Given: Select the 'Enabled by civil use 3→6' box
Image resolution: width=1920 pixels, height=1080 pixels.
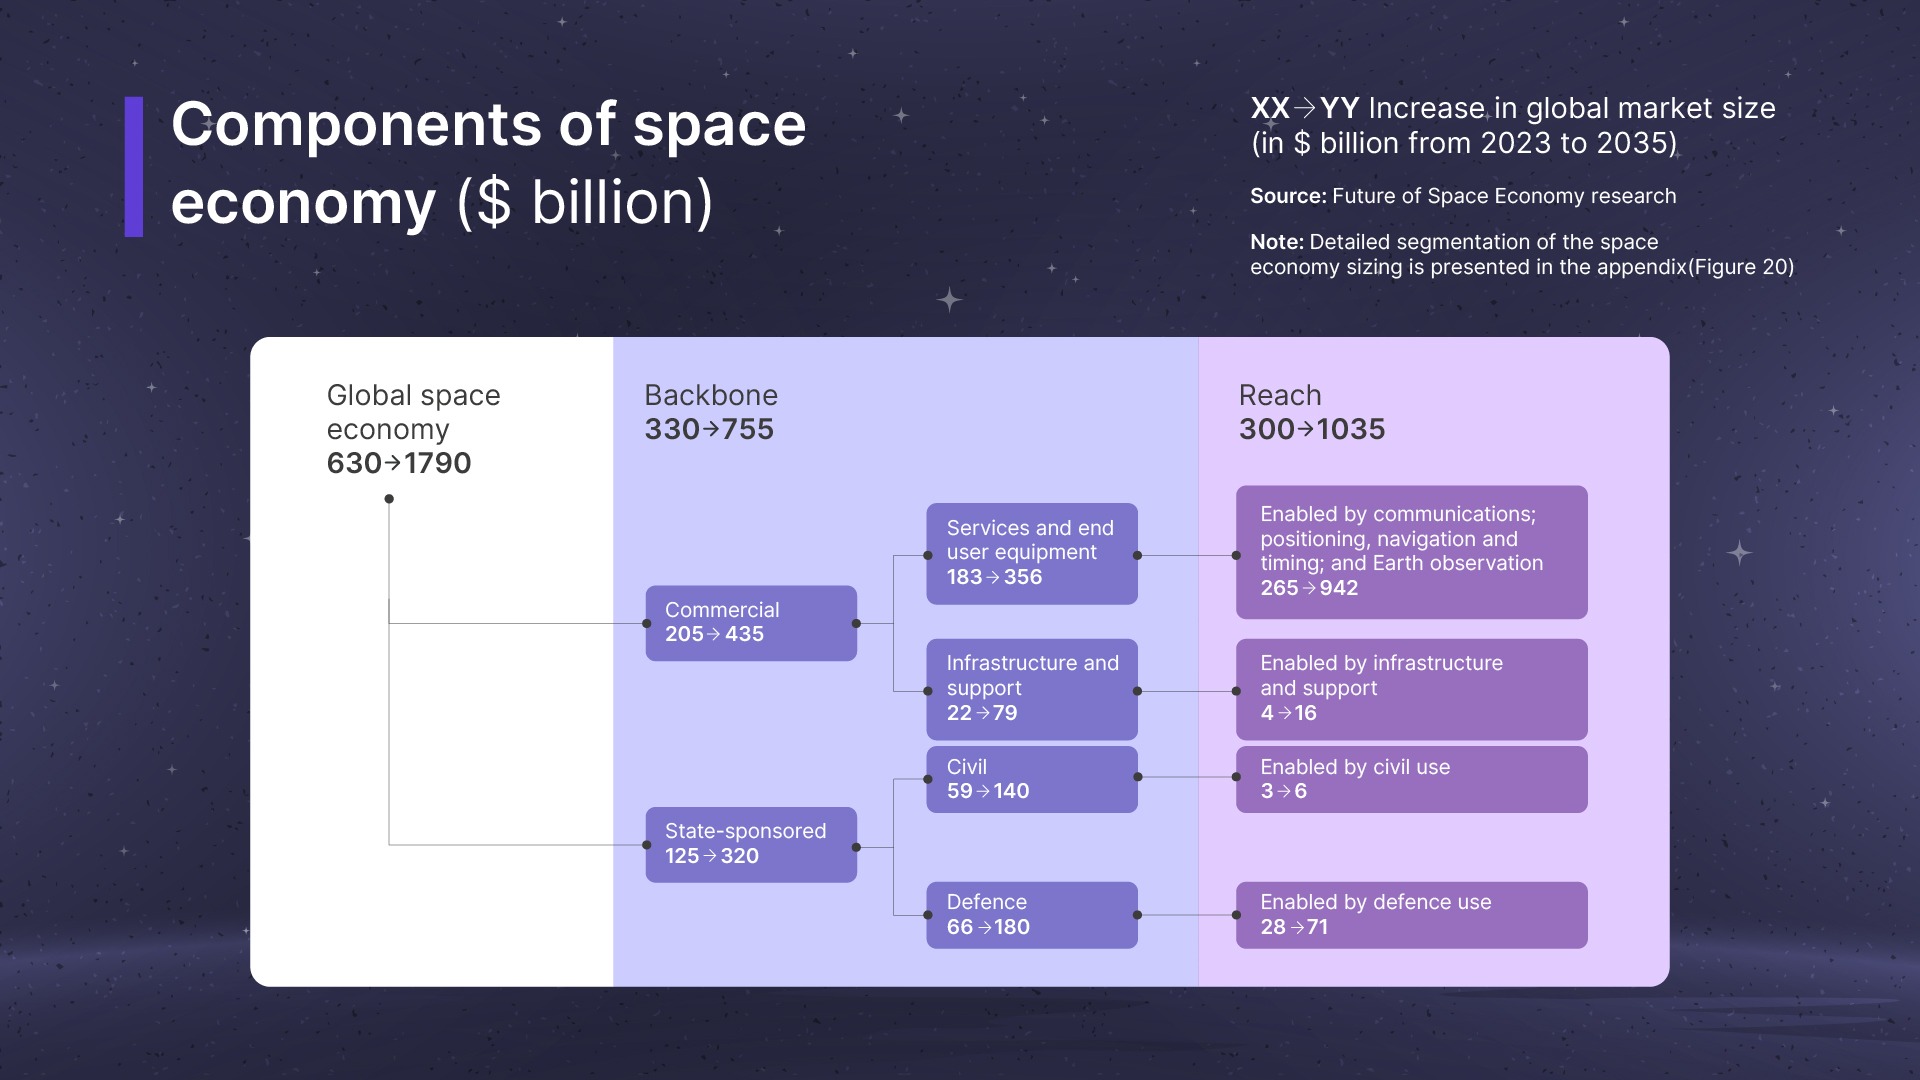Looking at the screenshot, I should (1411, 779).
